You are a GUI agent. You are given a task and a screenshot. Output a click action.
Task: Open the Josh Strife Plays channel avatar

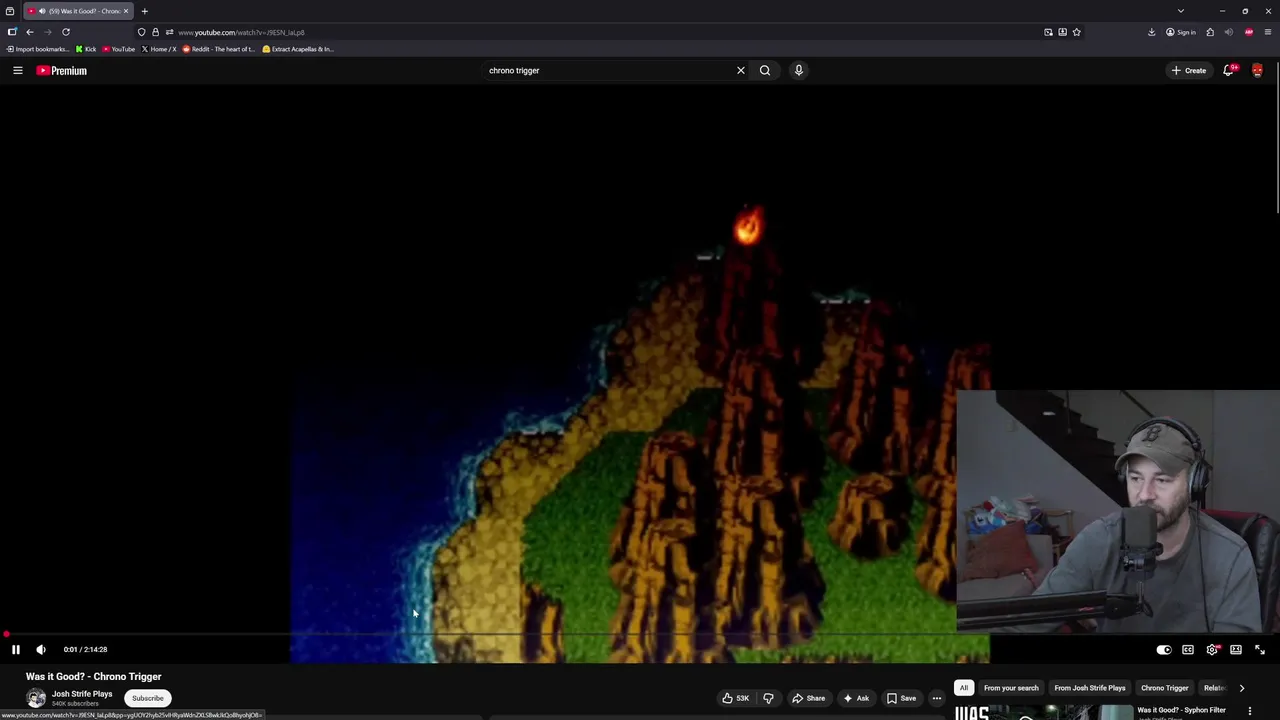click(x=36, y=698)
